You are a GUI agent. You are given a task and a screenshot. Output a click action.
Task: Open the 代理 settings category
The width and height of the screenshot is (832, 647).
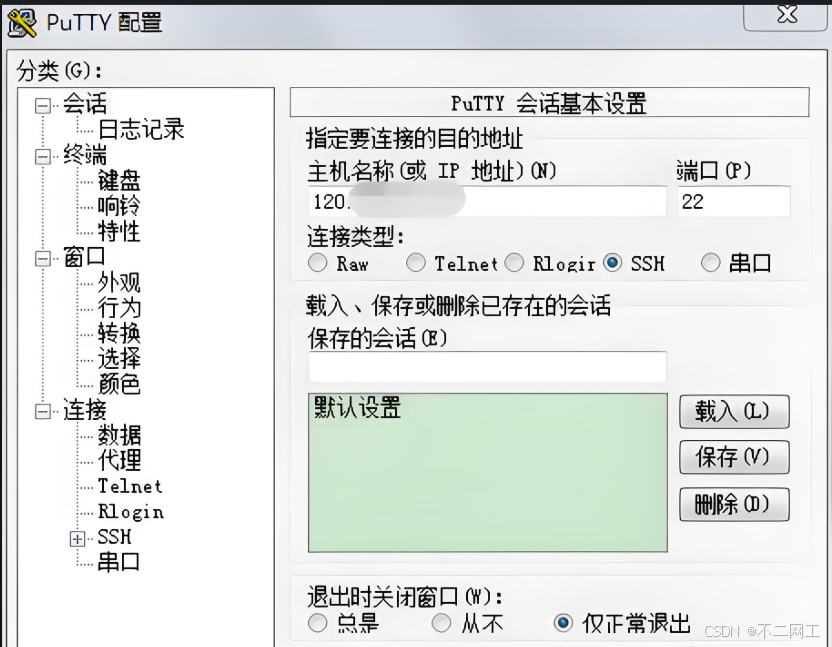(x=119, y=460)
